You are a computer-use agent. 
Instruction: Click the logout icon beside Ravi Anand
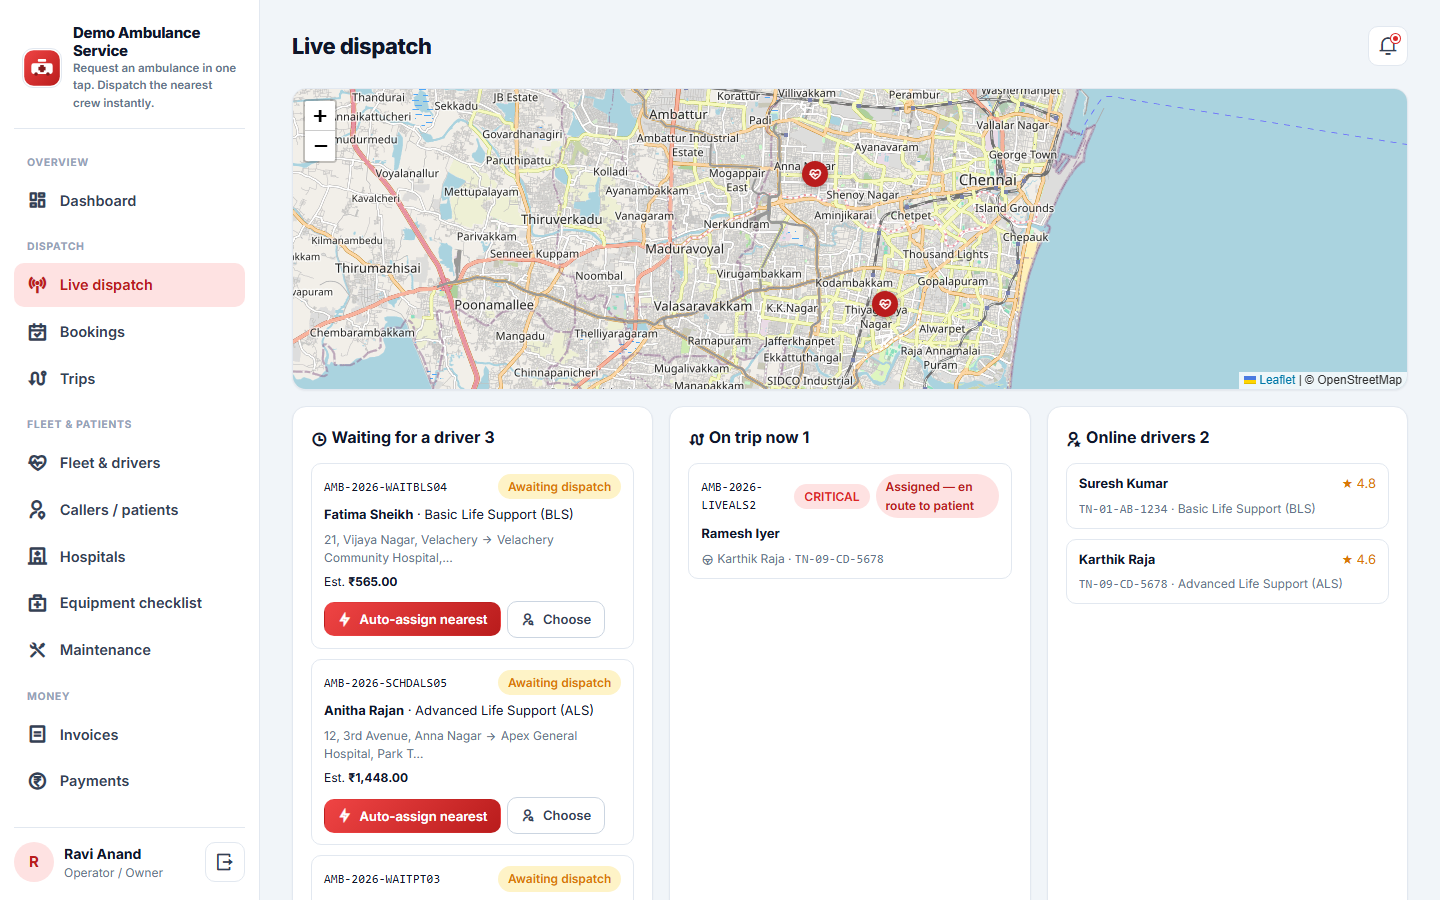coord(225,862)
